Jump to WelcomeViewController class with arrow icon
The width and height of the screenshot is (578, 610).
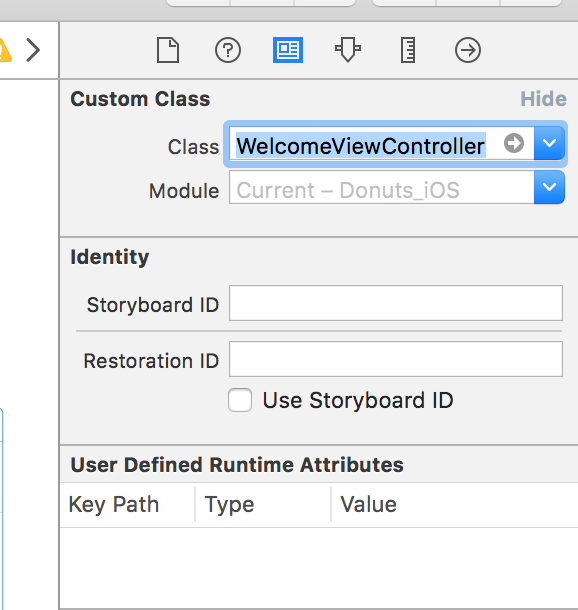coord(514,143)
